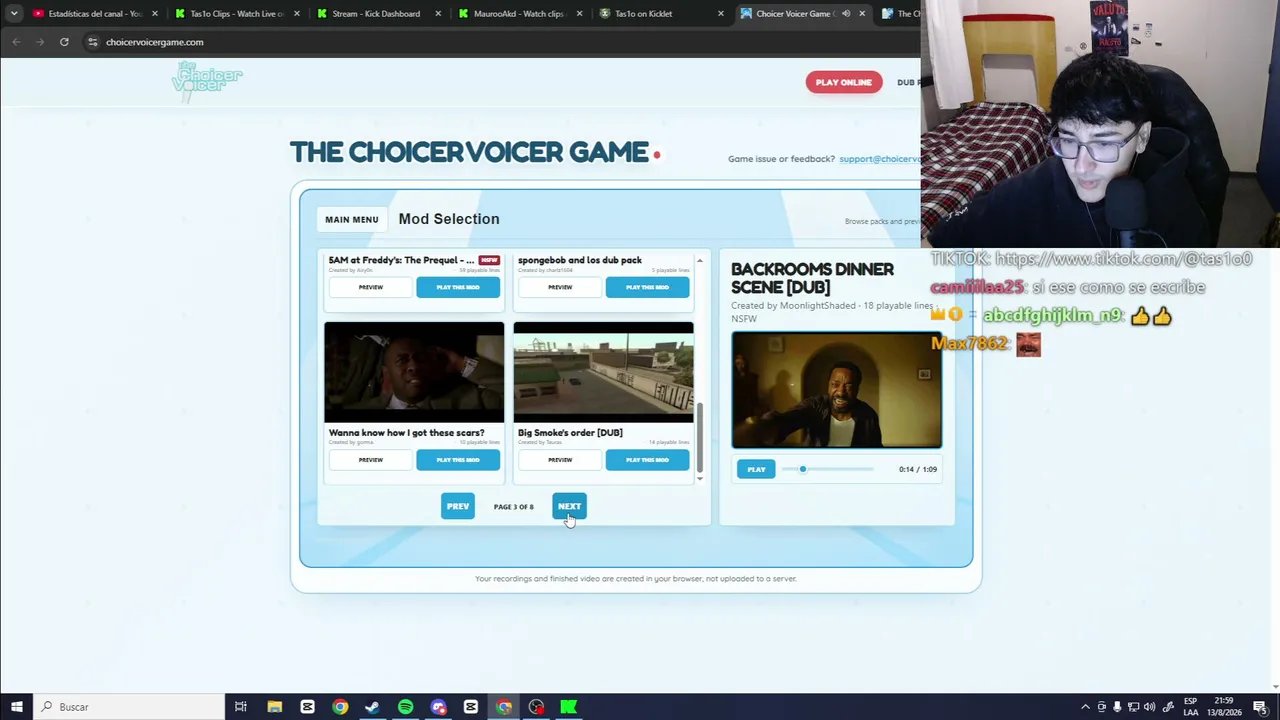
Task: Click the ESP LAA language indicator
Action: click(1191, 707)
